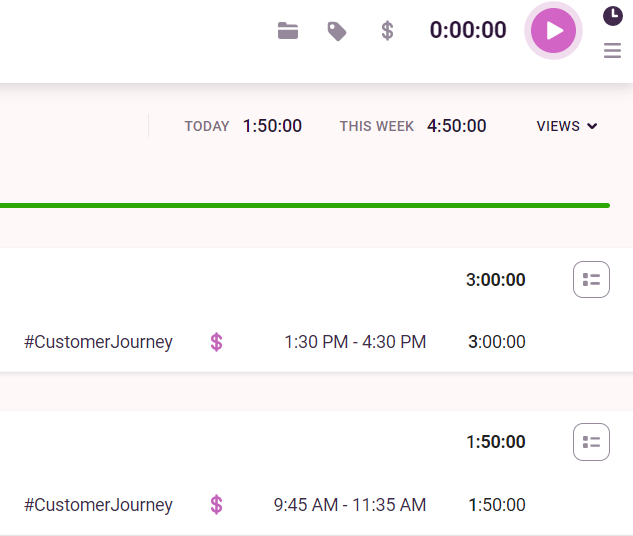
Task: Add tags using the tag icon
Action: [x=337, y=31]
